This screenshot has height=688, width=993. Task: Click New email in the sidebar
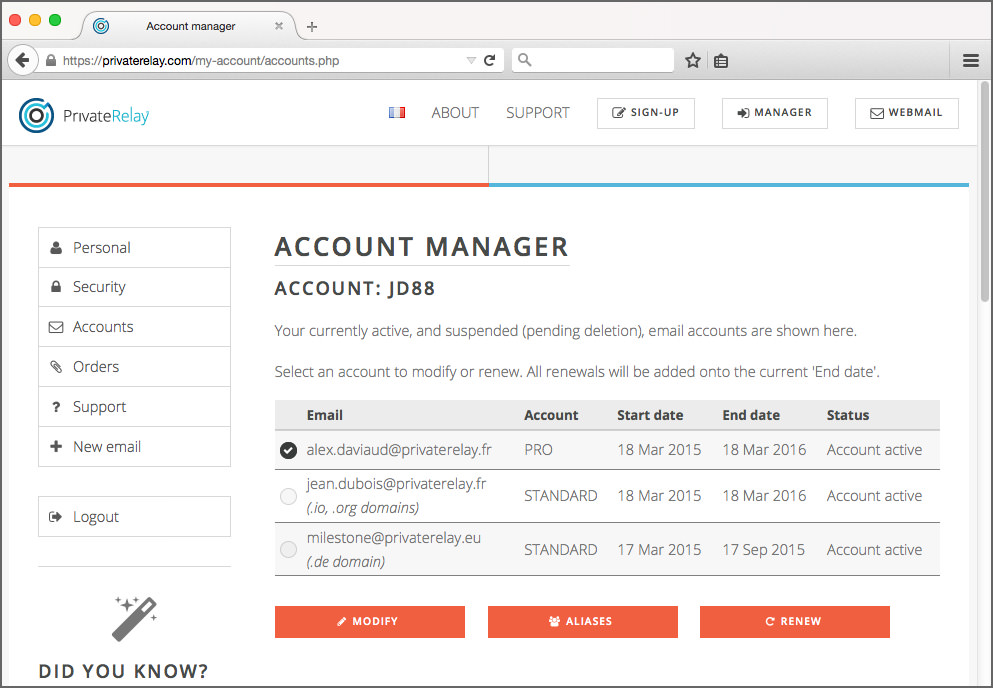134,447
